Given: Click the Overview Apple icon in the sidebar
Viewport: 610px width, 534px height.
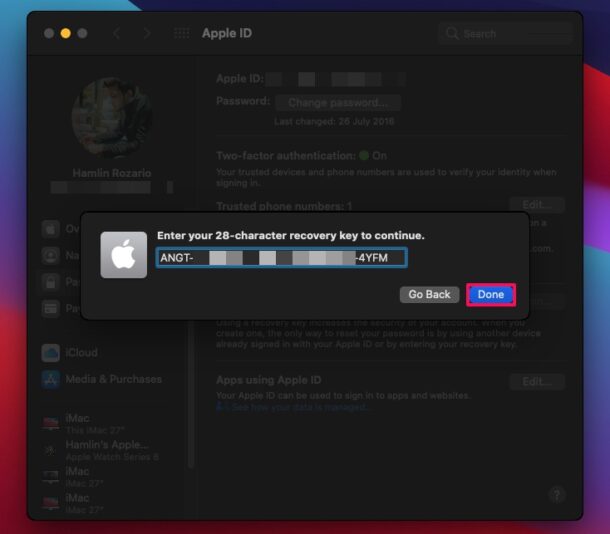Looking at the screenshot, I should pyautogui.click(x=51, y=229).
